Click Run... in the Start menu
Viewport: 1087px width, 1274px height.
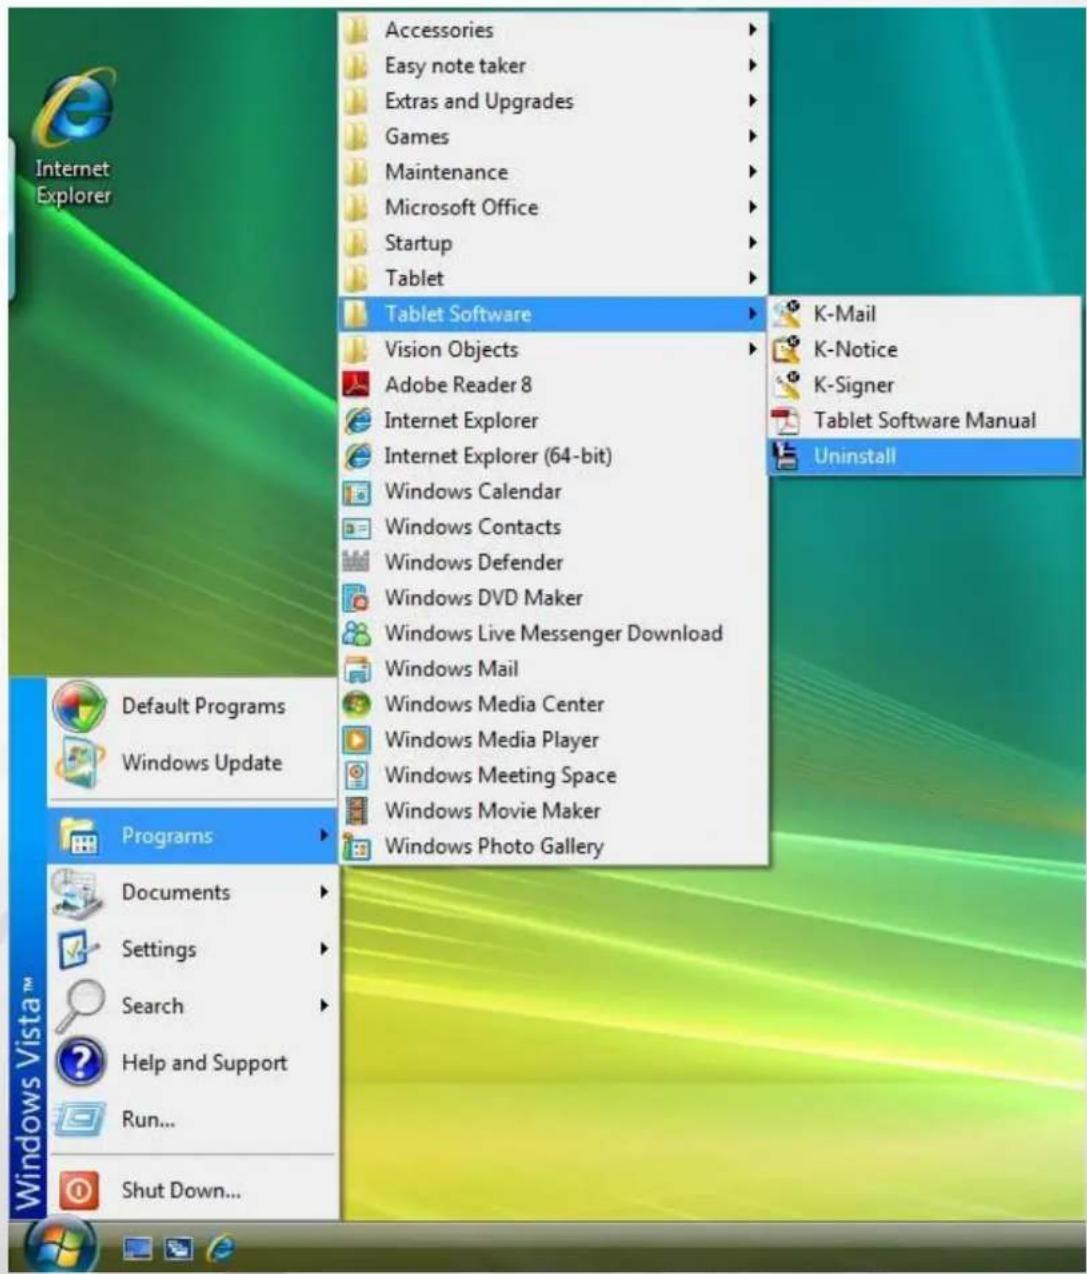(192, 1120)
